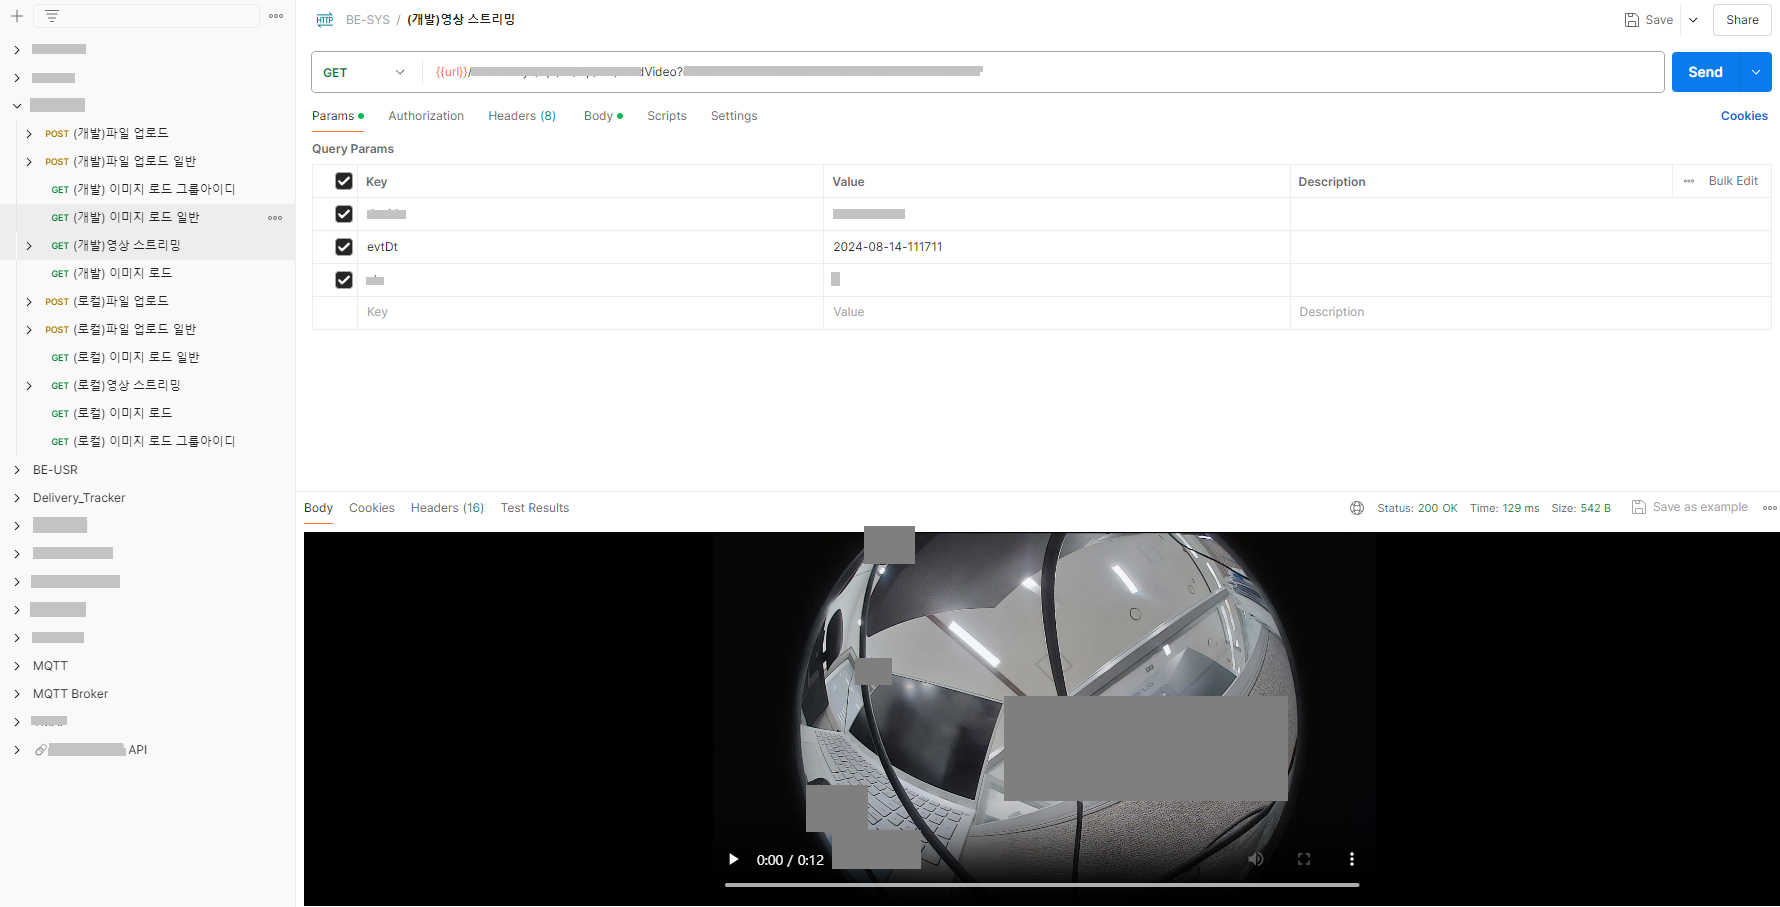Open the request Body tab

(603, 116)
